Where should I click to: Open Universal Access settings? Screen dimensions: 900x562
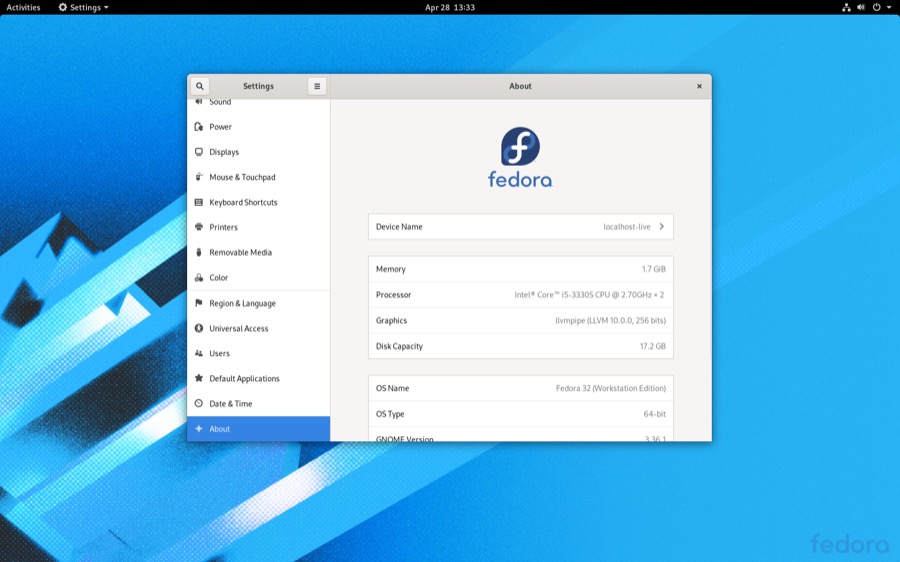pyautogui.click(x=258, y=328)
